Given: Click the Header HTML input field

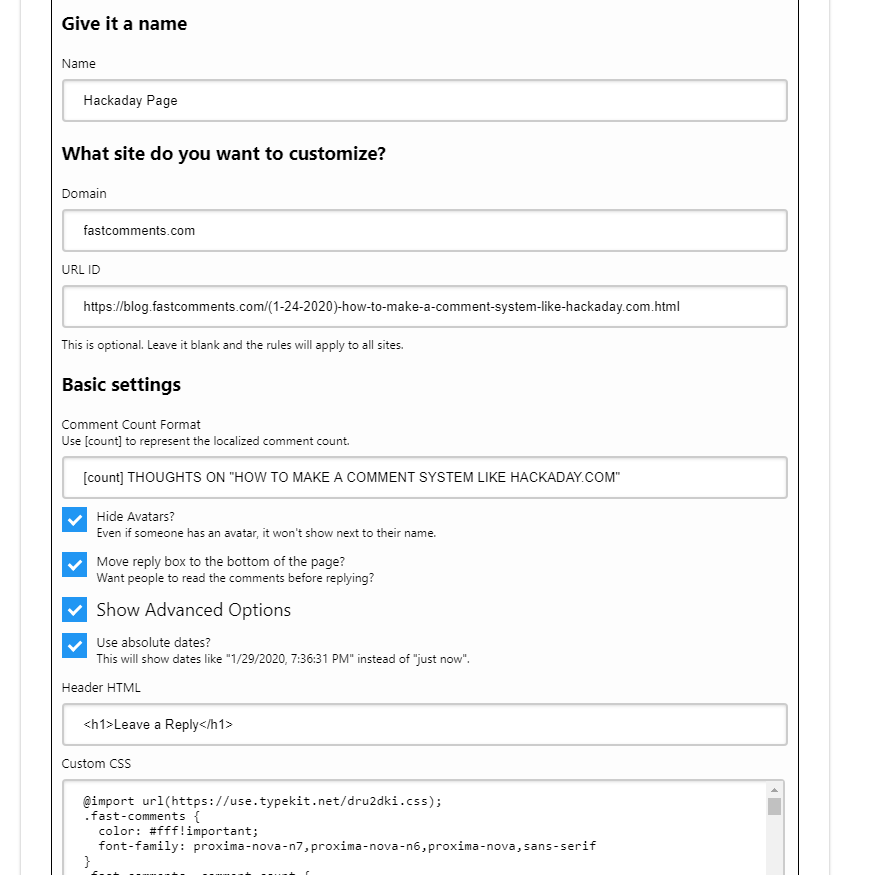Looking at the screenshot, I should (x=424, y=724).
